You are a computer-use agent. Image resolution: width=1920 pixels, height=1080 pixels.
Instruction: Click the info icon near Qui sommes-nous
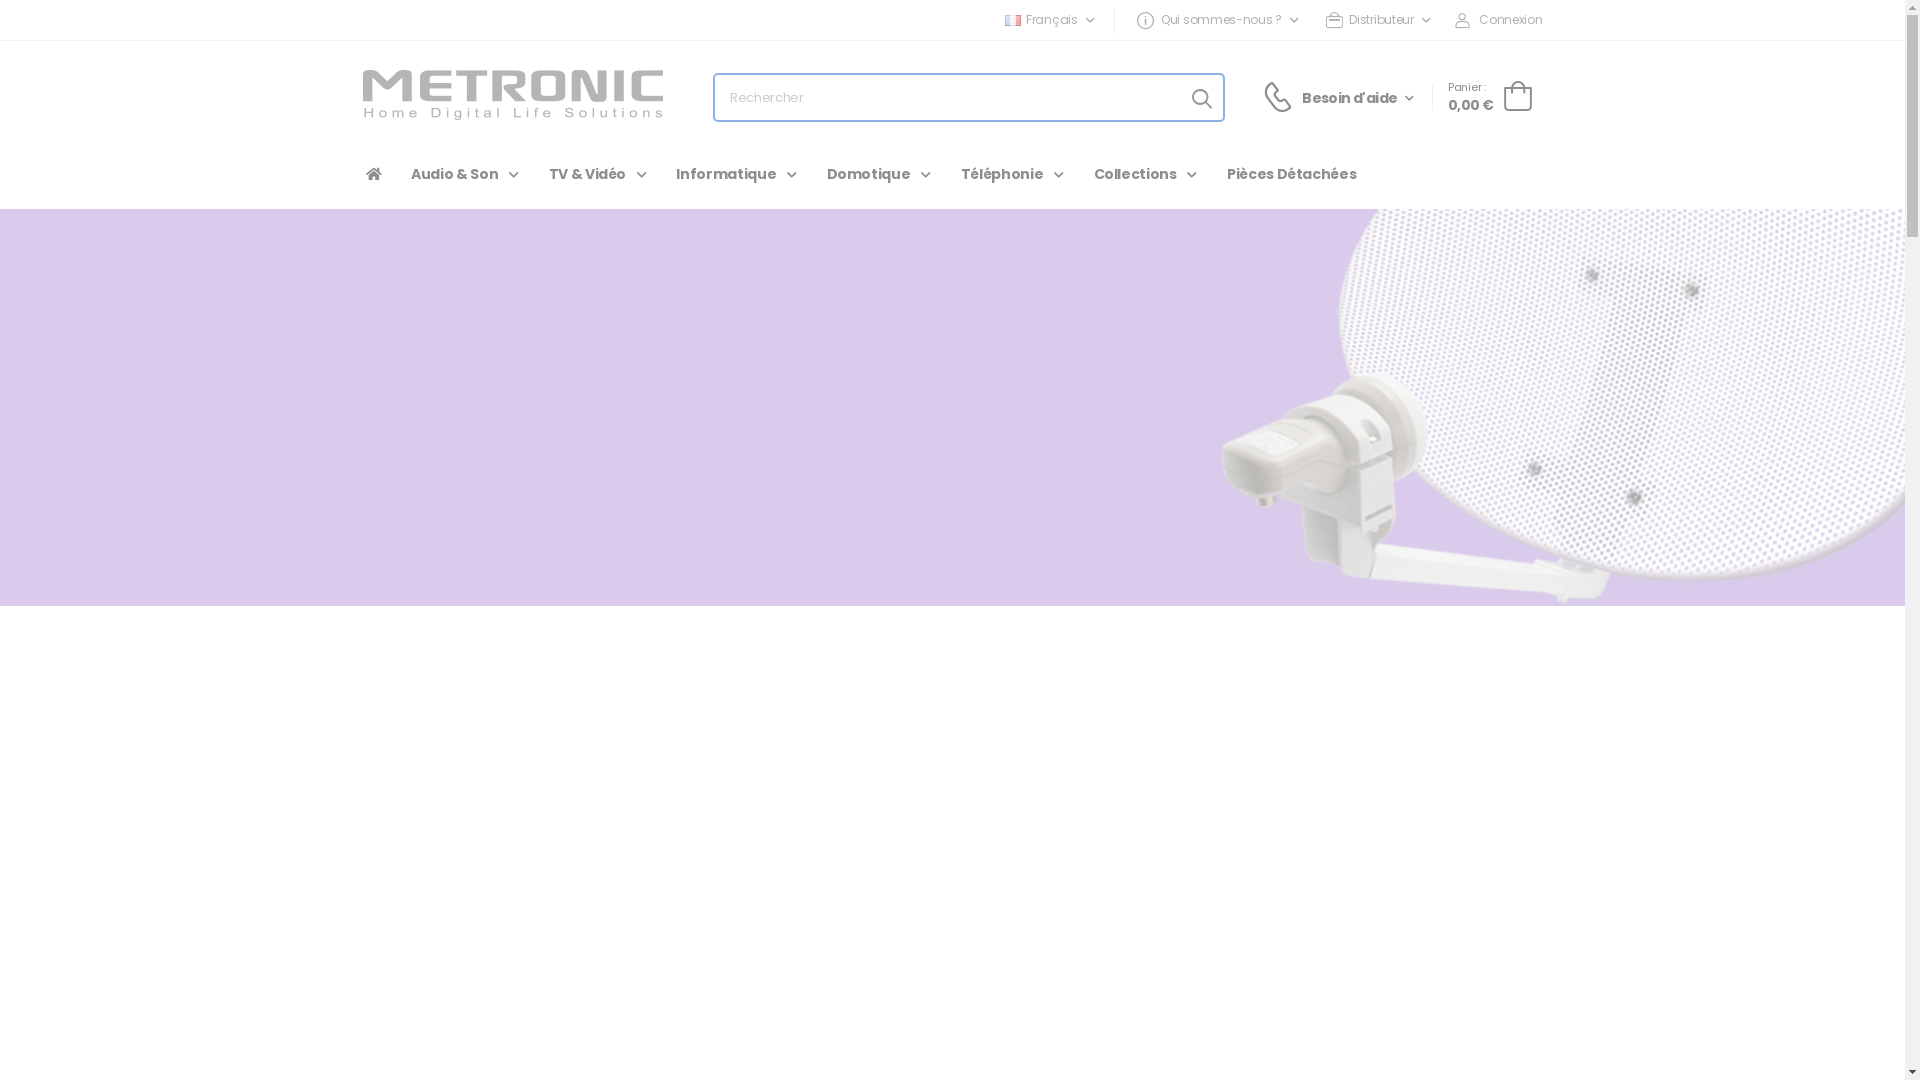[1145, 20]
